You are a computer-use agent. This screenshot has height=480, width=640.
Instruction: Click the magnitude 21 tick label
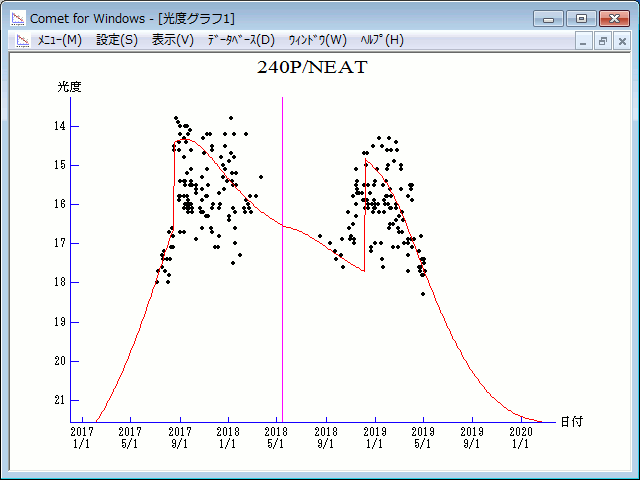click(59, 400)
